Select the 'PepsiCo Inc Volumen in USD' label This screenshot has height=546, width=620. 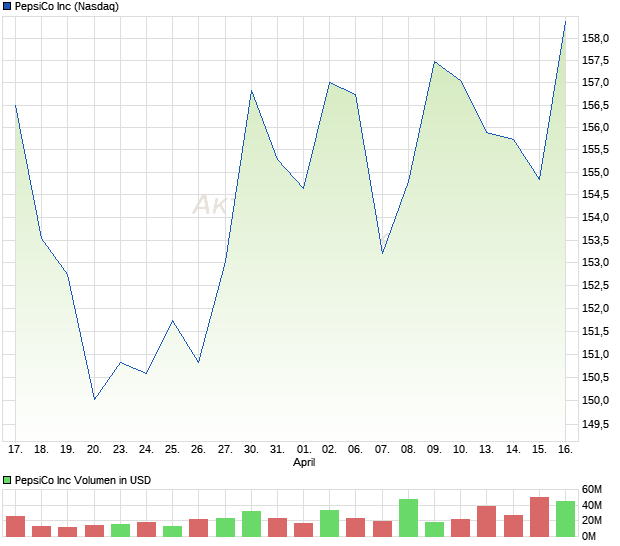pos(83,480)
